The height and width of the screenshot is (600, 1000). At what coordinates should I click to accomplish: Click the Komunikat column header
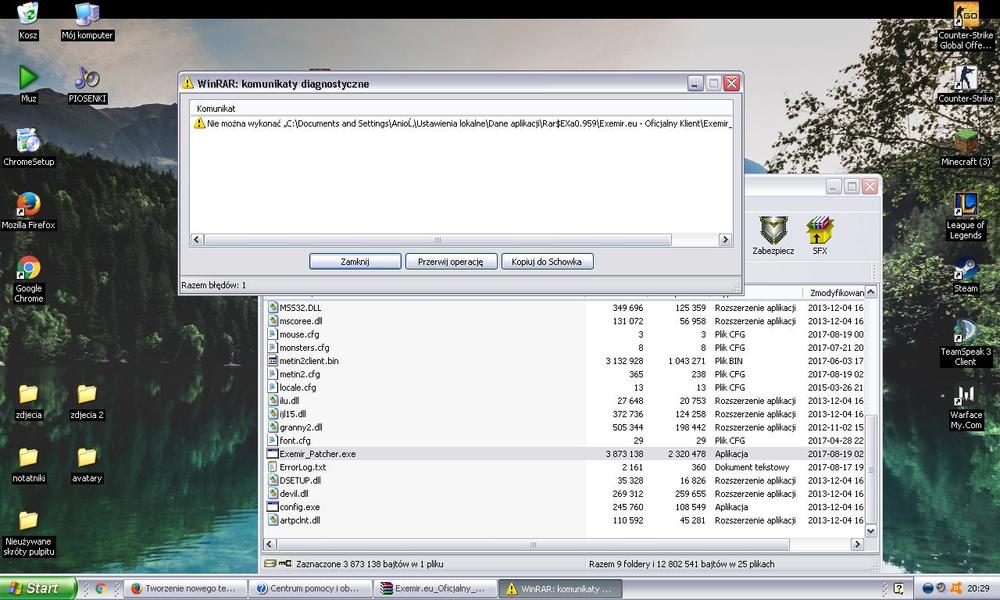pyautogui.click(x=461, y=108)
